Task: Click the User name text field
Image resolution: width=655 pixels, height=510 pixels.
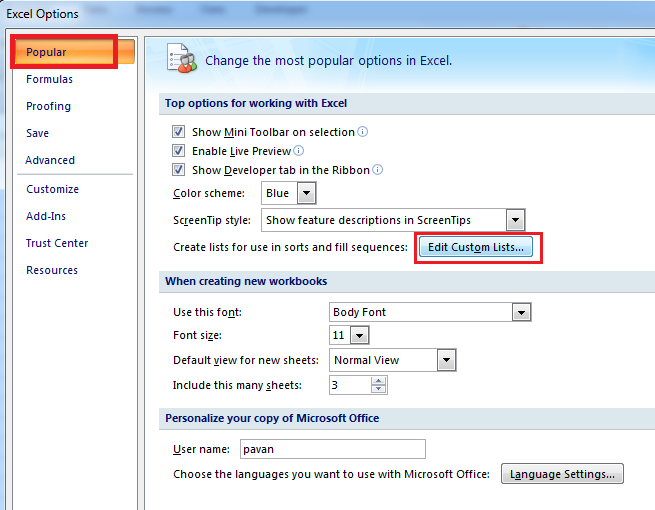Action: click(333, 449)
